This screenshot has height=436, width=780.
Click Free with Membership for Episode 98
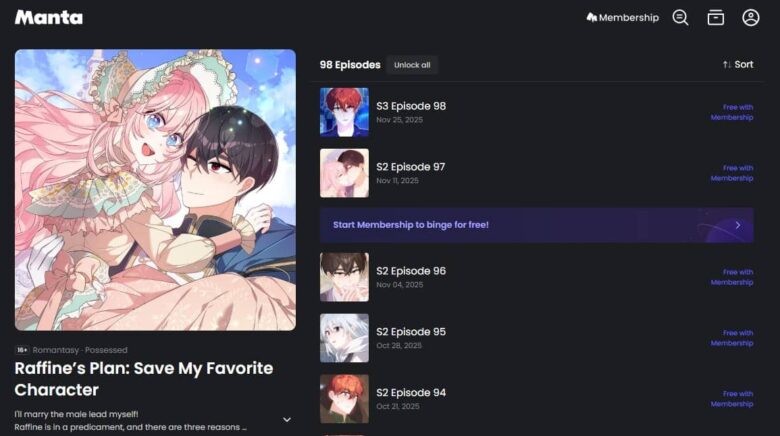pyautogui.click(x=732, y=112)
